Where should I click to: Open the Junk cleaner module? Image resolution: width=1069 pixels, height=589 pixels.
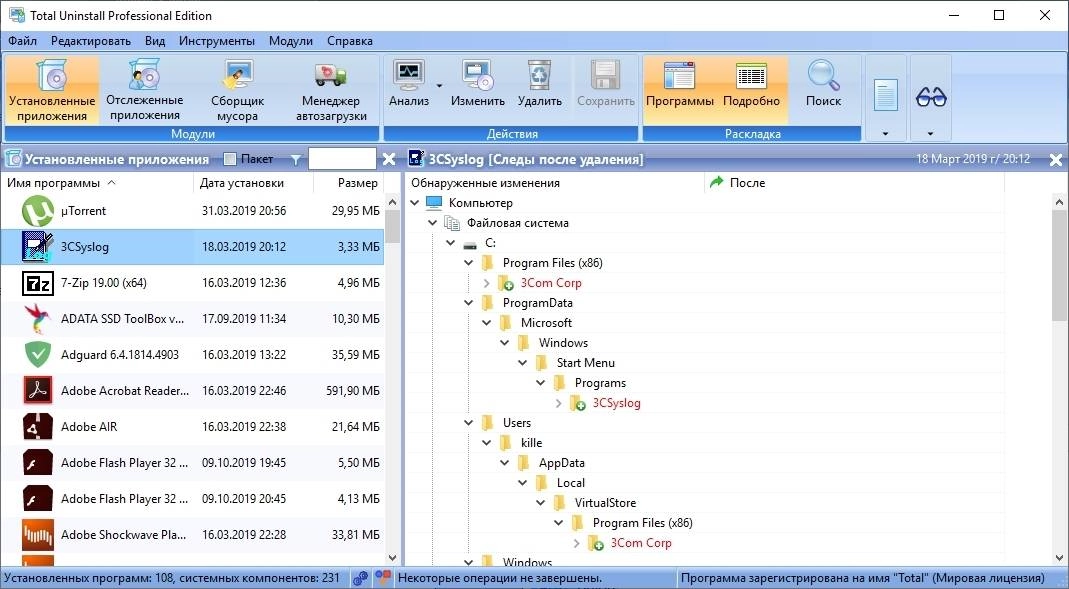click(x=237, y=89)
